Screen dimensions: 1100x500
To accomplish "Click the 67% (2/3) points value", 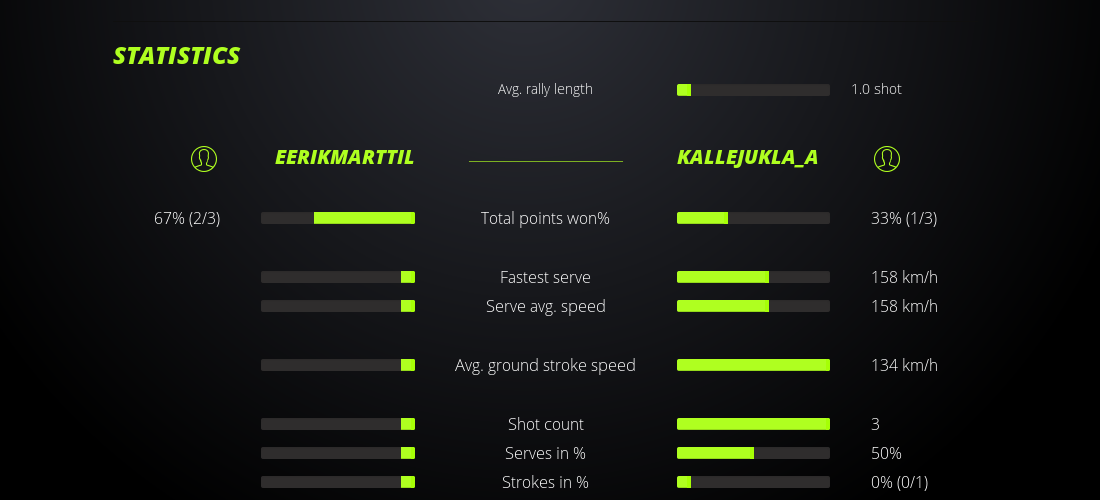I will click(x=187, y=218).
